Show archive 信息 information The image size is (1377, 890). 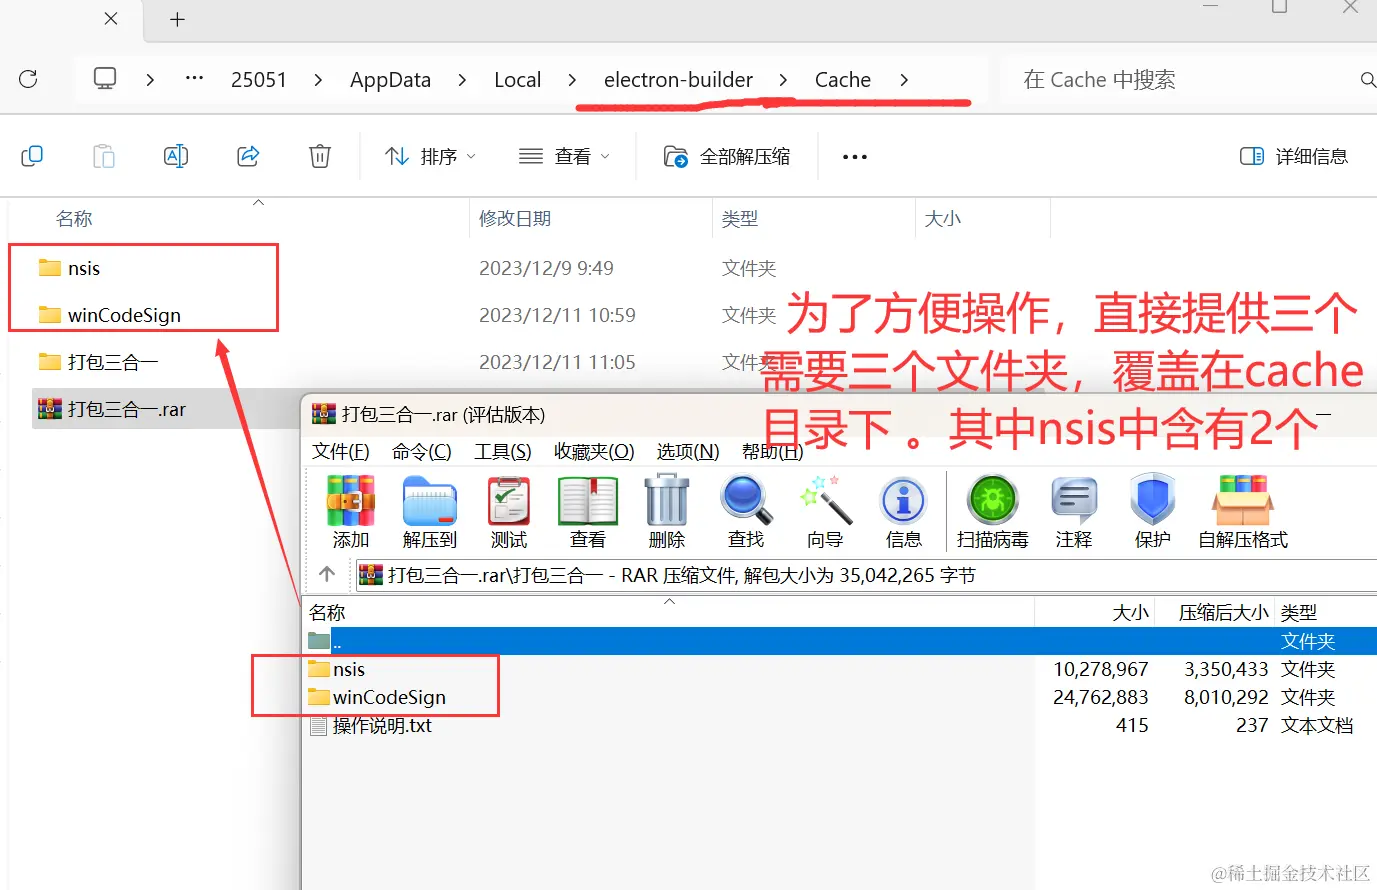[903, 510]
